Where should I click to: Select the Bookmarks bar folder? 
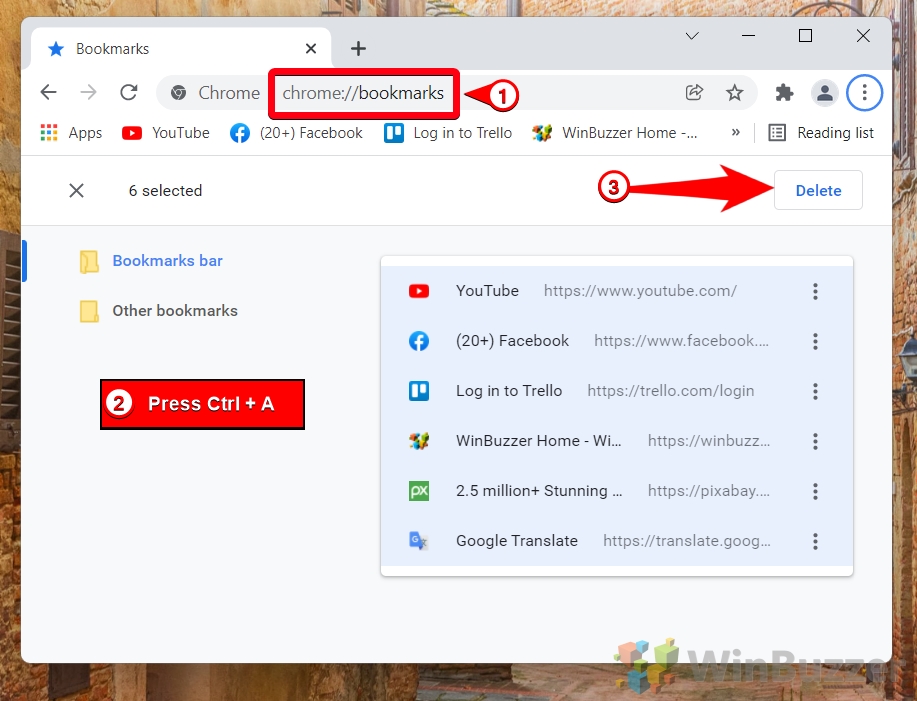tap(167, 261)
